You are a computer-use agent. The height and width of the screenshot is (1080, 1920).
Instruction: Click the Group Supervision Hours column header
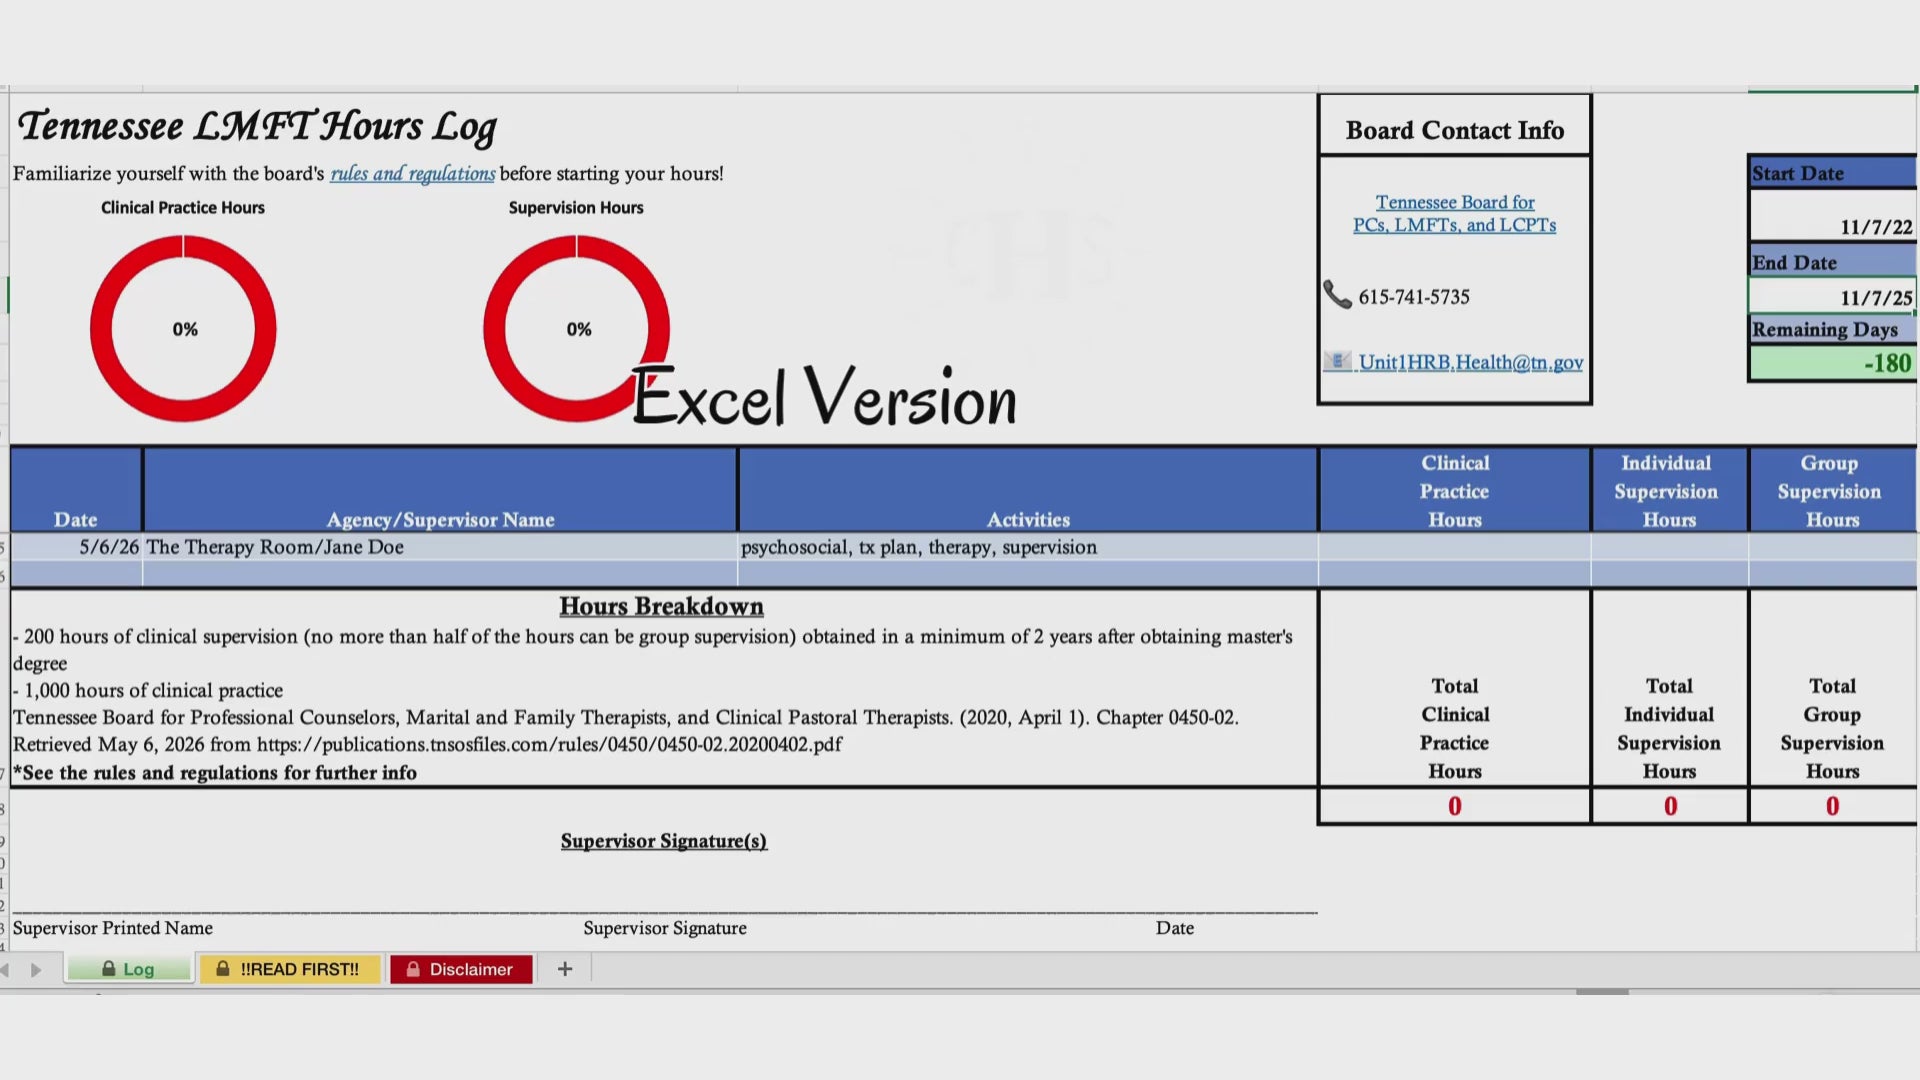1832,490
